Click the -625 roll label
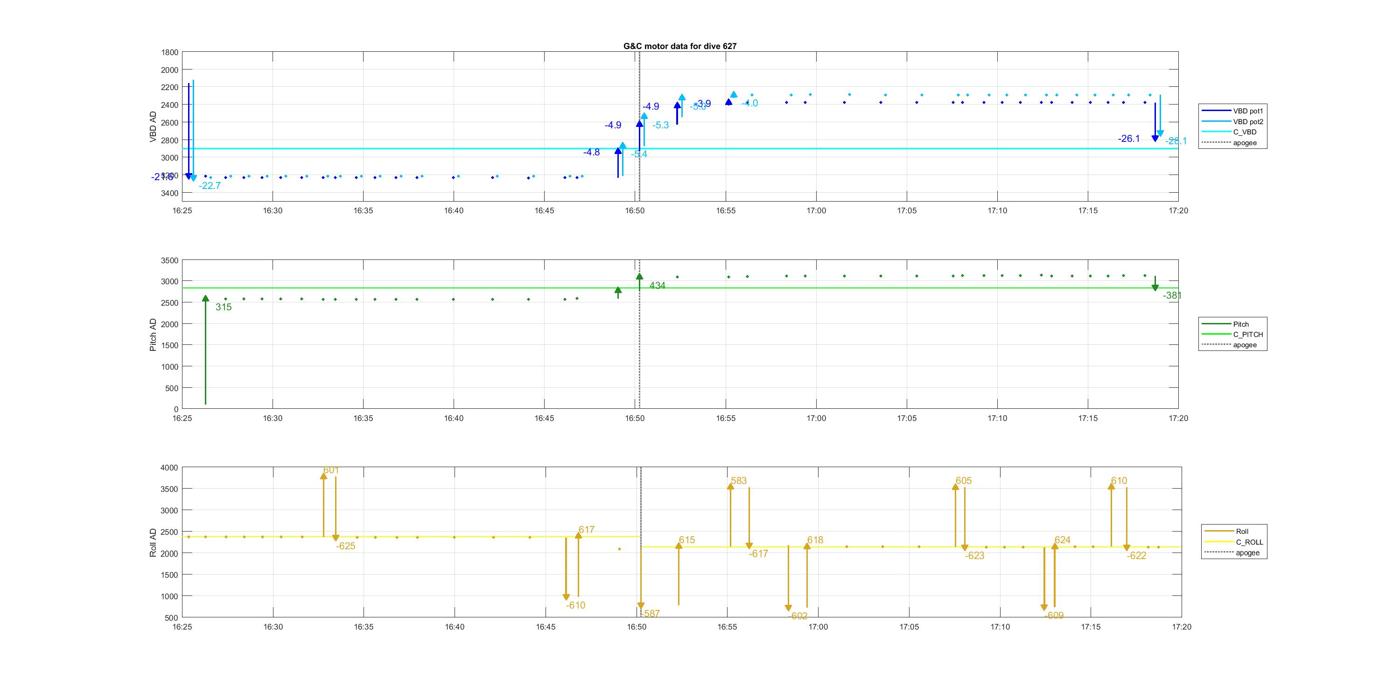The height and width of the screenshot is (693, 1400). pyautogui.click(x=346, y=546)
